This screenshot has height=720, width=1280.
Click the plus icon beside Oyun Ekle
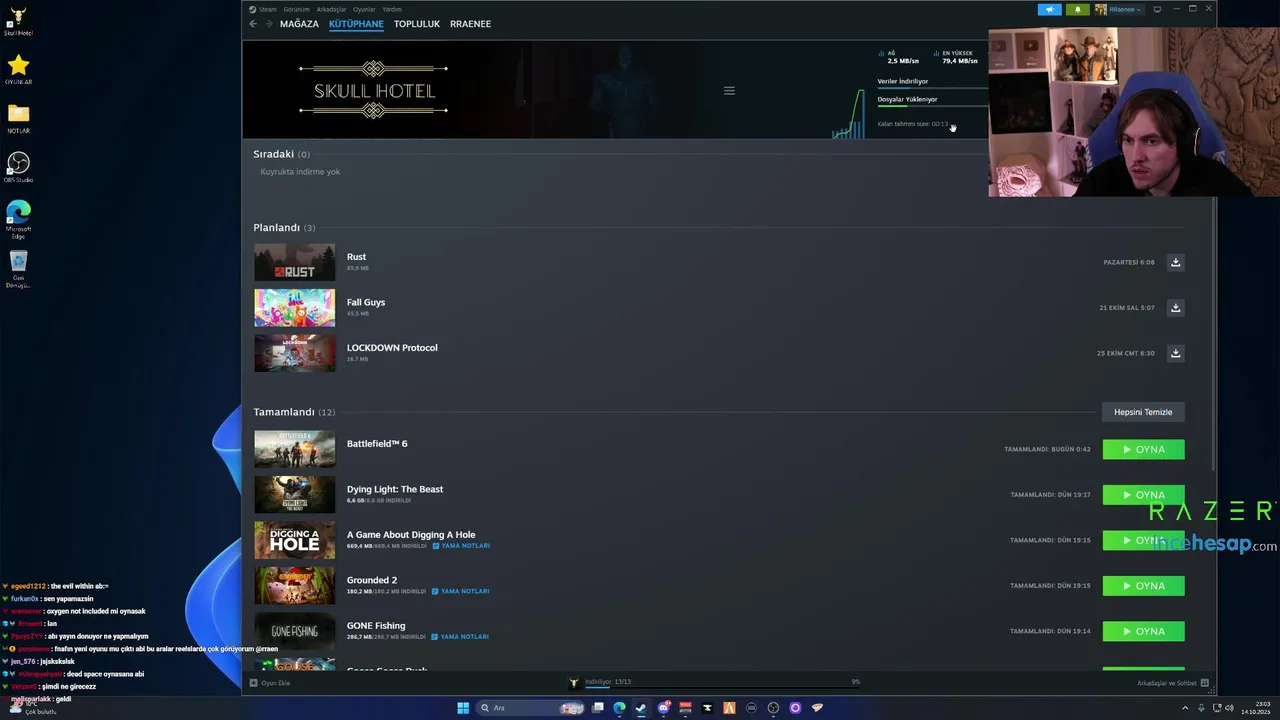pos(253,682)
